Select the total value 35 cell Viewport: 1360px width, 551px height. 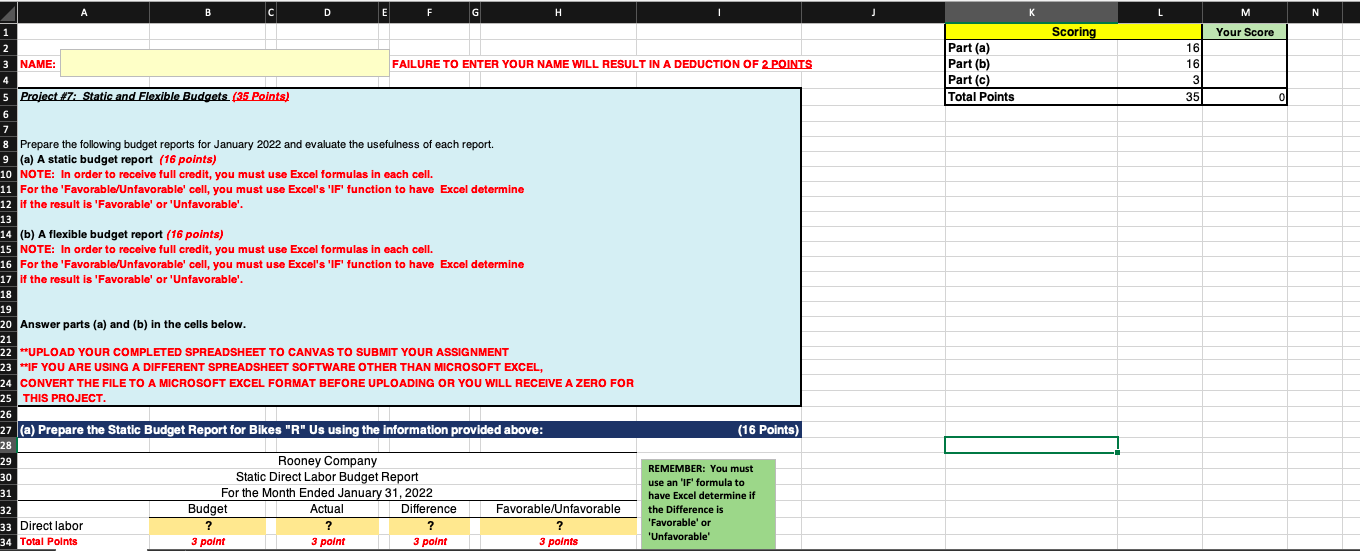point(1160,97)
